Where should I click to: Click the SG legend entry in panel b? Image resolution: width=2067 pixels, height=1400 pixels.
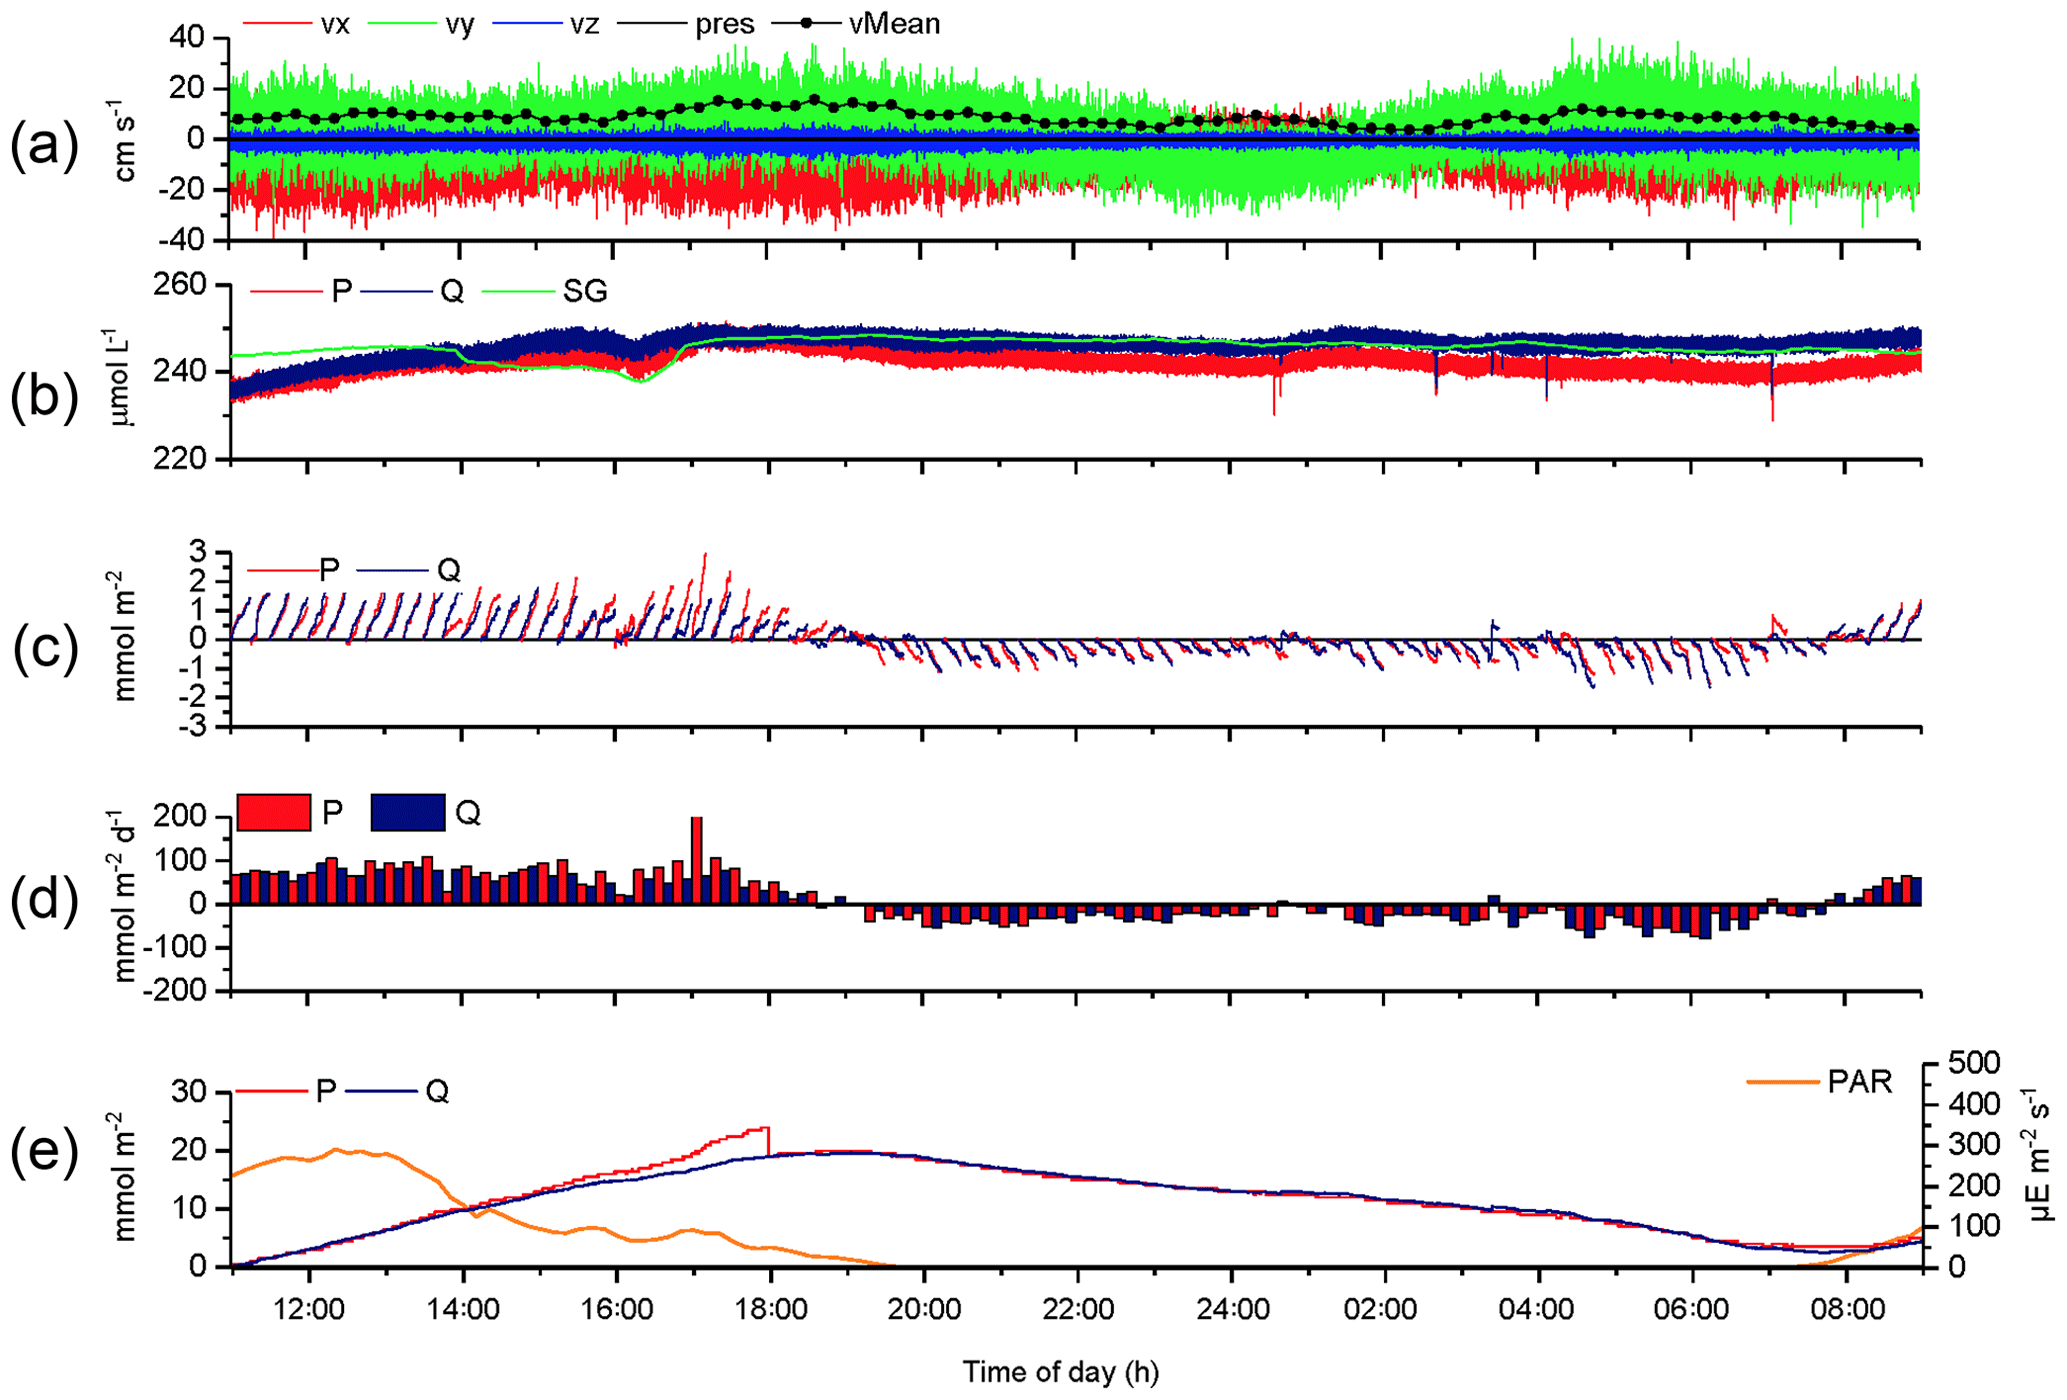pos(584,292)
